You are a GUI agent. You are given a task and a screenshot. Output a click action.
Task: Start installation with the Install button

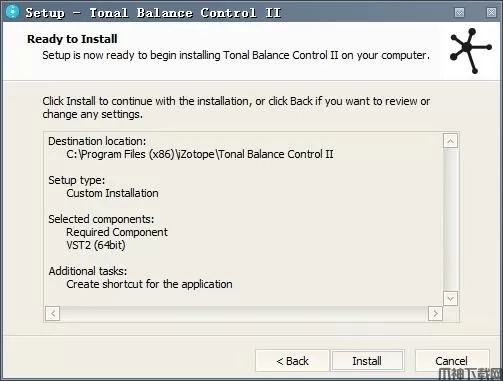367,361
